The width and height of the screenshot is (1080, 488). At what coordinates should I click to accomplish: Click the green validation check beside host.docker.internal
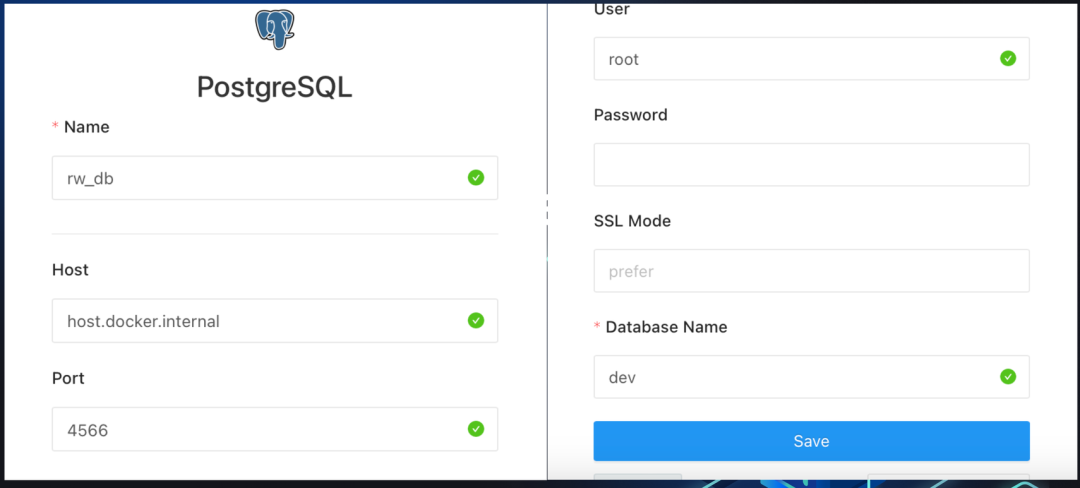pyautogui.click(x=476, y=321)
